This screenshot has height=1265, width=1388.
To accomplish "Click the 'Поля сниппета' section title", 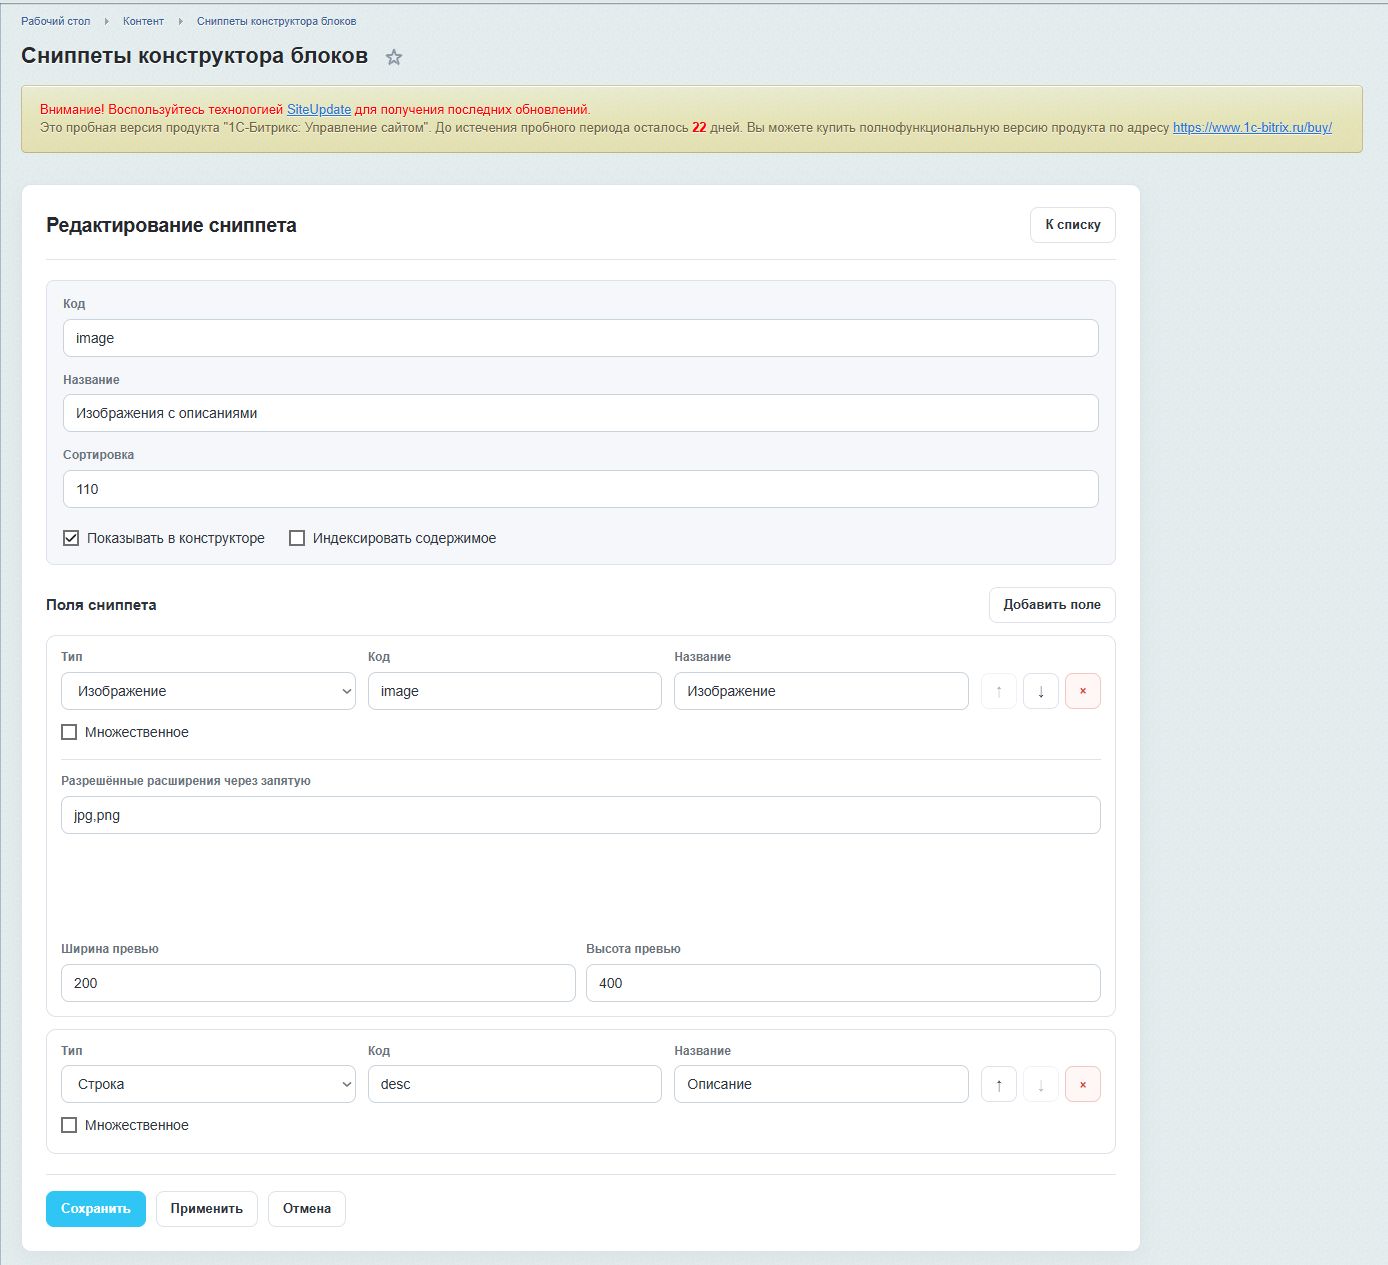I will tap(101, 605).
